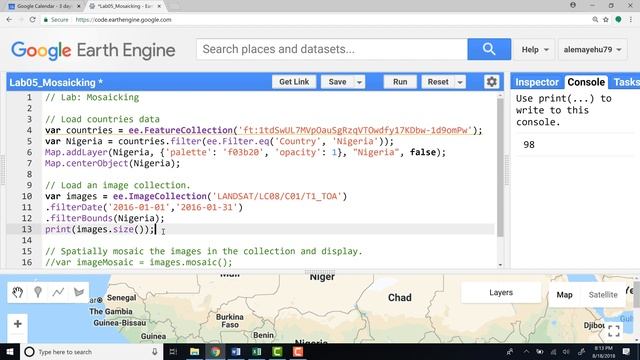
Task: Close the Lab05_Mosaicking browser tab
Action: (x=159, y=6)
